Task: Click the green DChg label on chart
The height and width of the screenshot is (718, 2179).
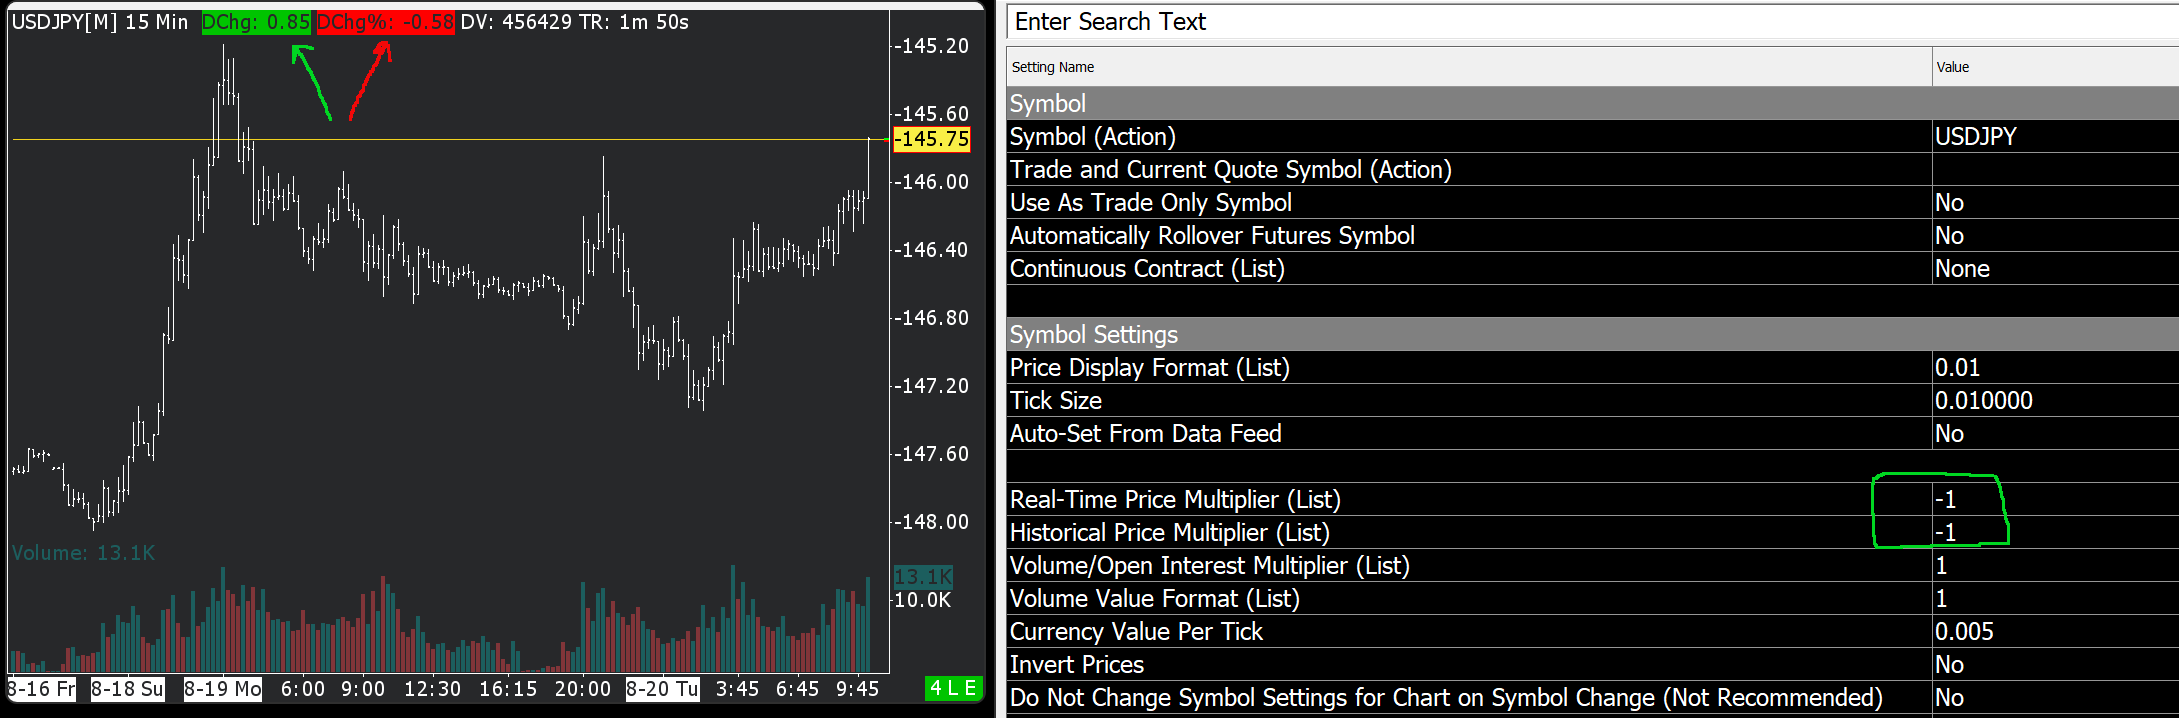Action: pyautogui.click(x=256, y=22)
